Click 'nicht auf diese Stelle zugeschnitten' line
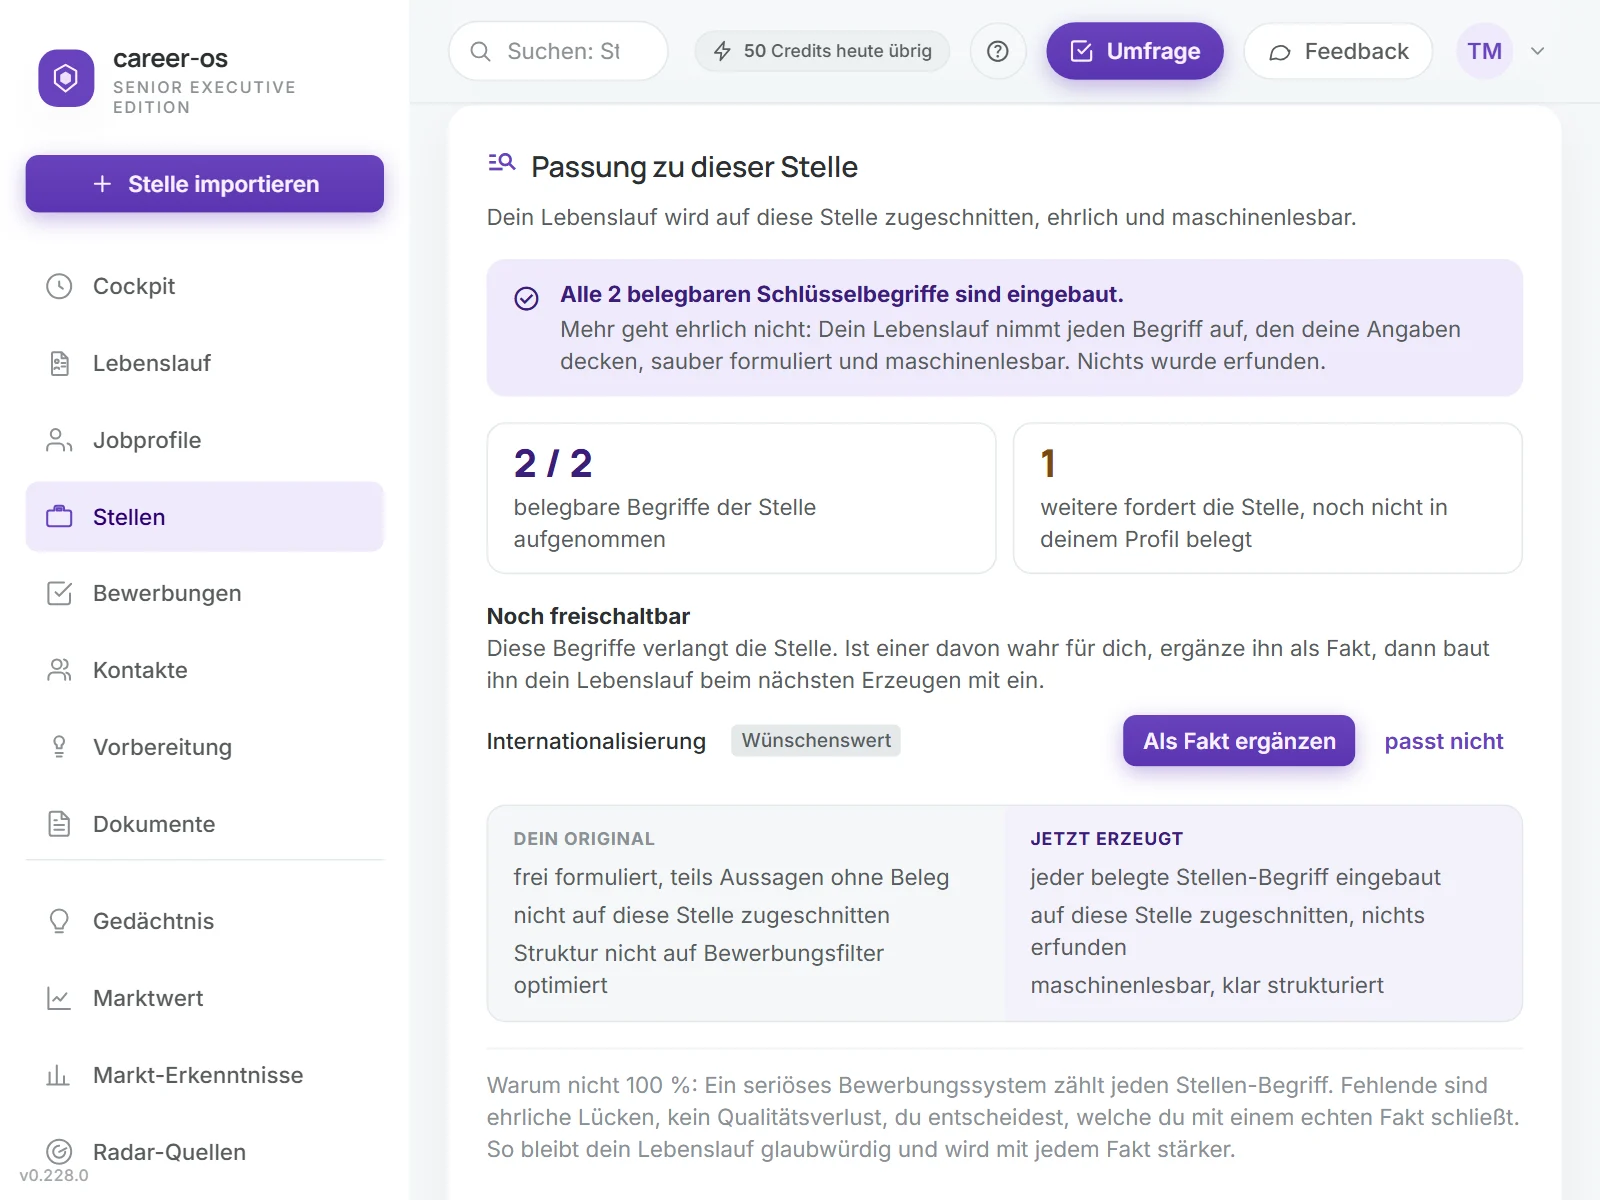The width and height of the screenshot is (1600, 1200). 701,915
